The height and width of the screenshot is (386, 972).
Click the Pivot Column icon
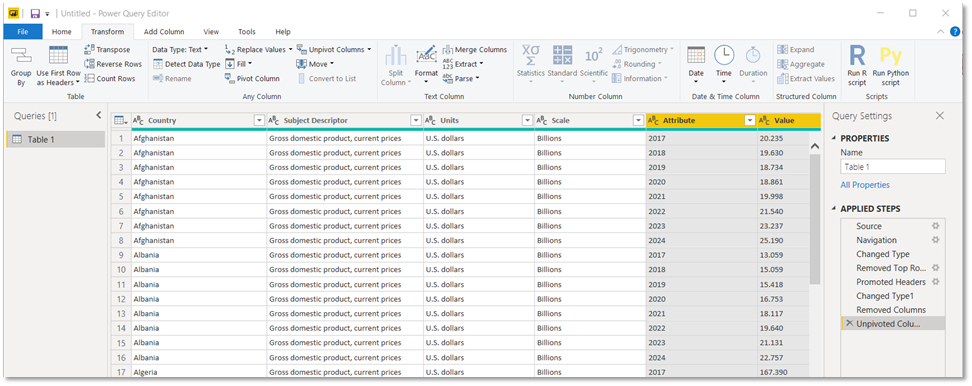230,79
